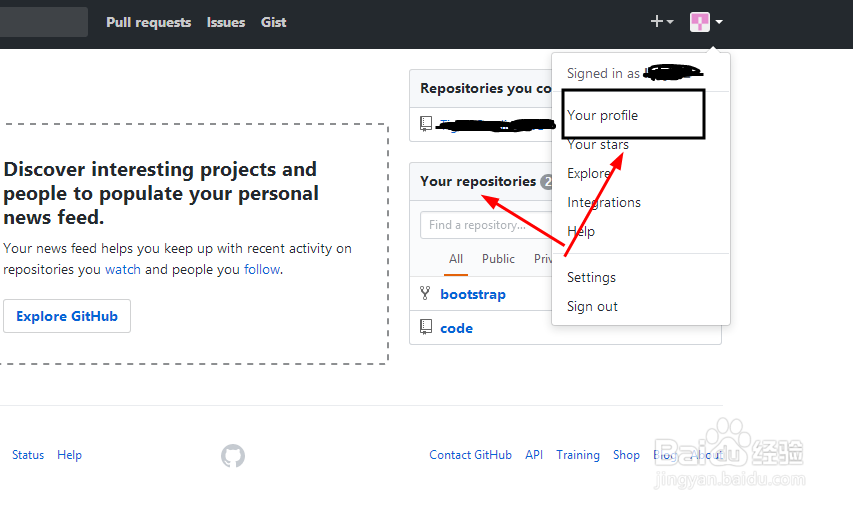Click the book icon of redacted repository
Screen dimensions: 853x509
click(x=426, y=124)
